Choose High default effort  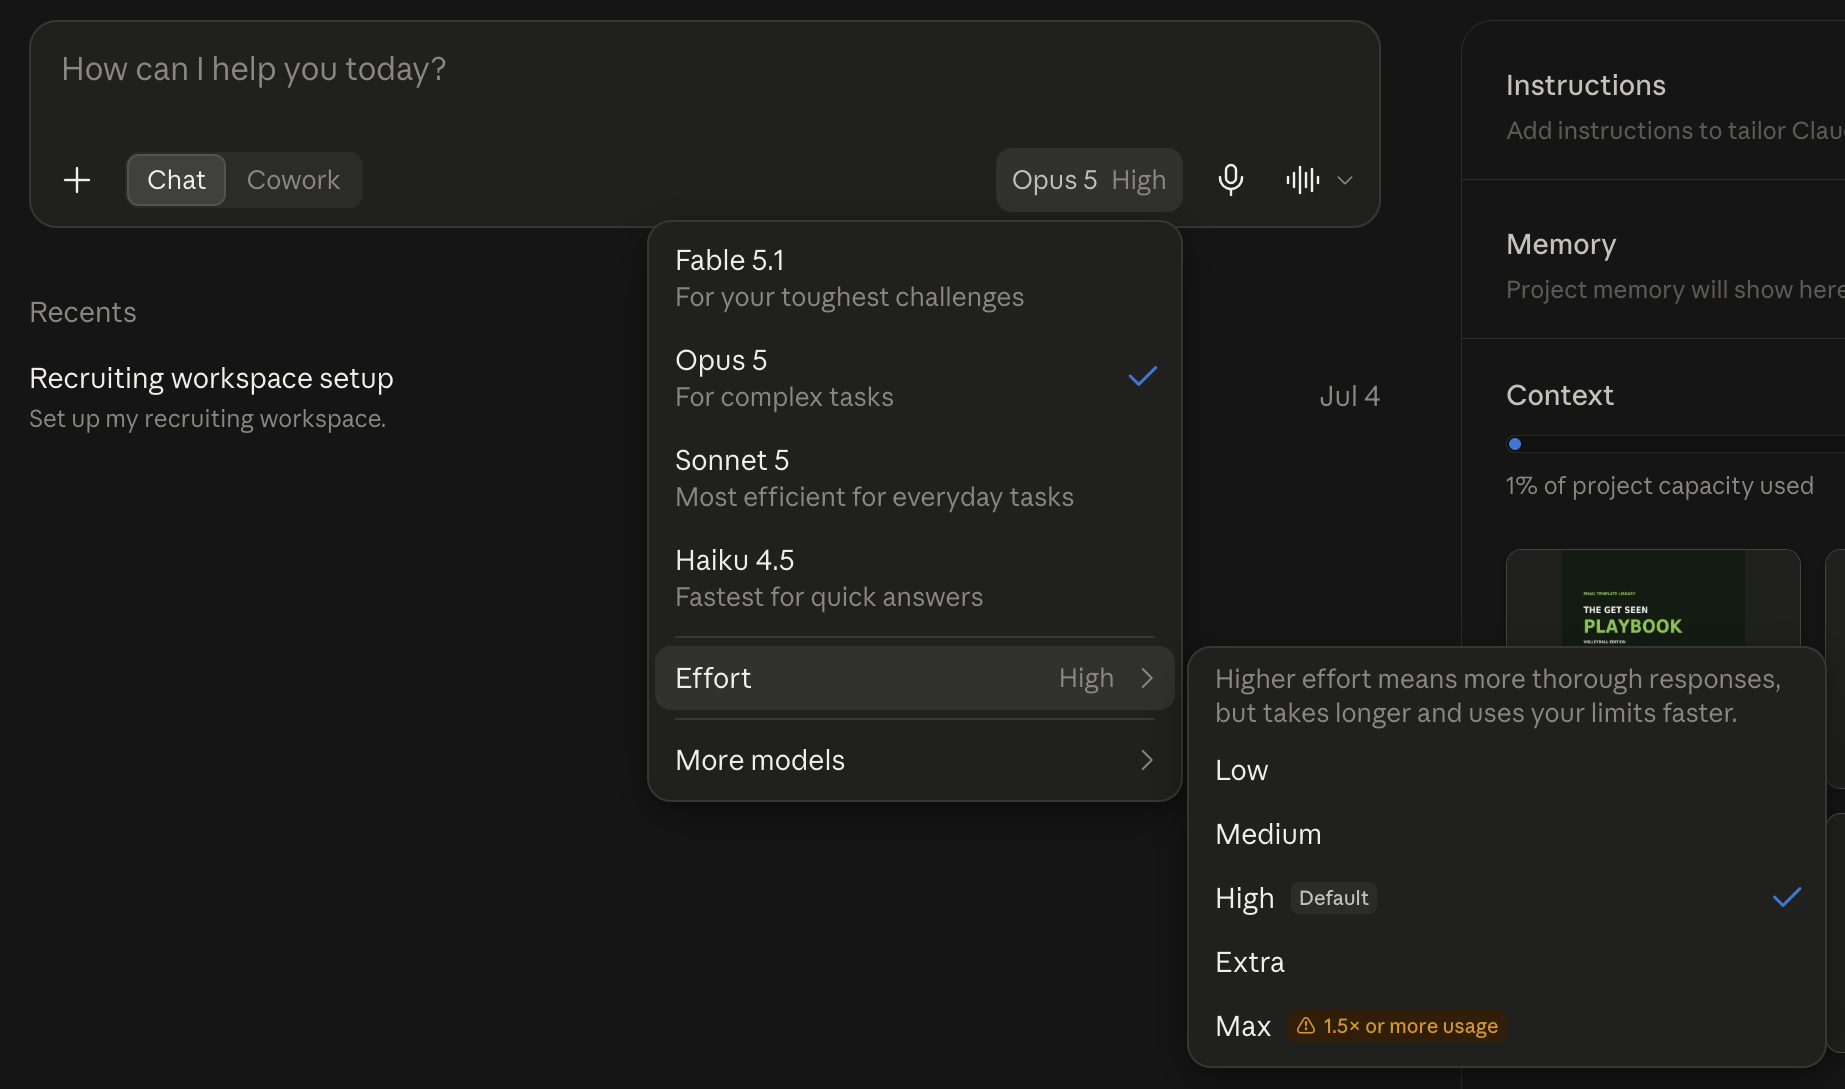(1506, 898)
